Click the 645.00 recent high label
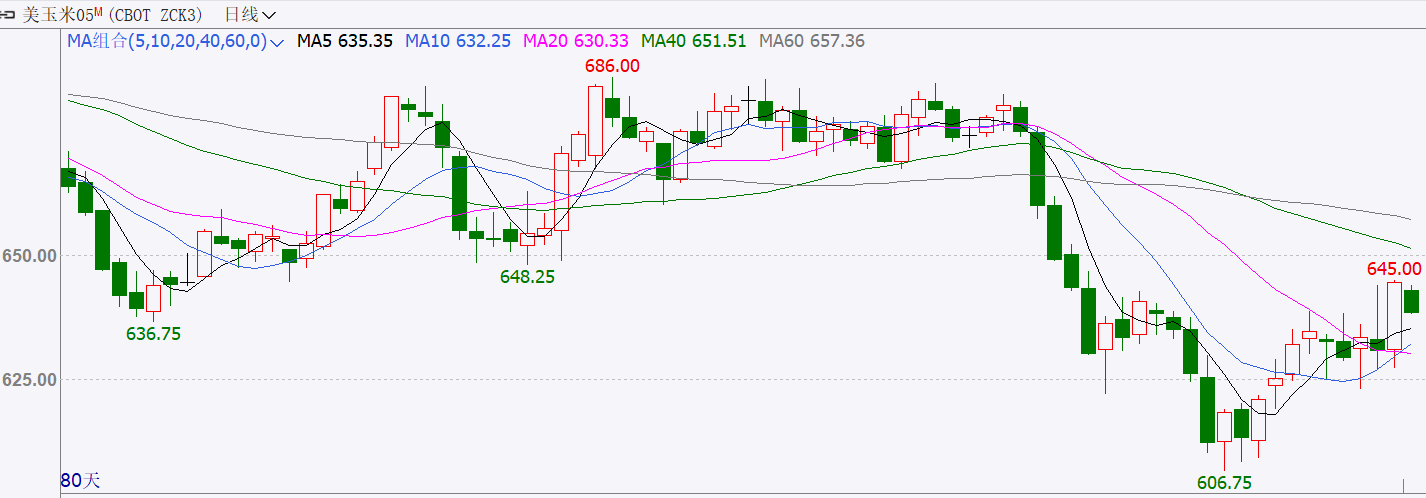The width and height of the screenshot is (1426, 498). tap(1394, 269)
